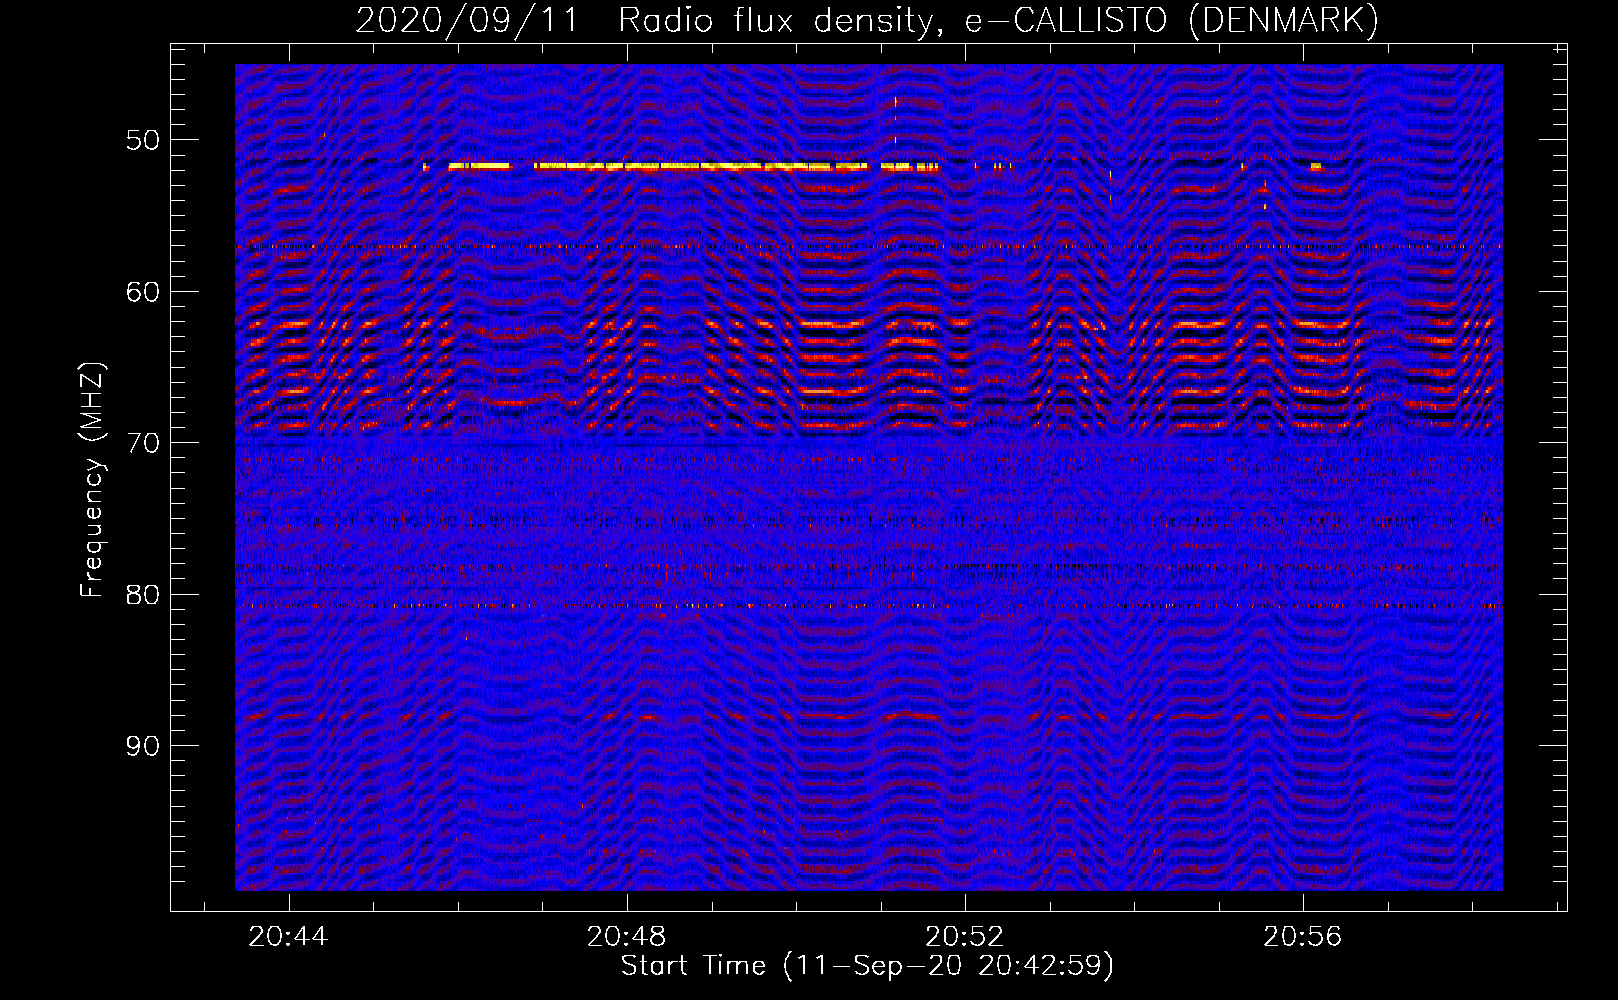Click the 'e-CALLISTO (DENMARK)' title text
Image resolution: width=1618 pixels, height=1000 pixels.
(x=1172, y=21)
